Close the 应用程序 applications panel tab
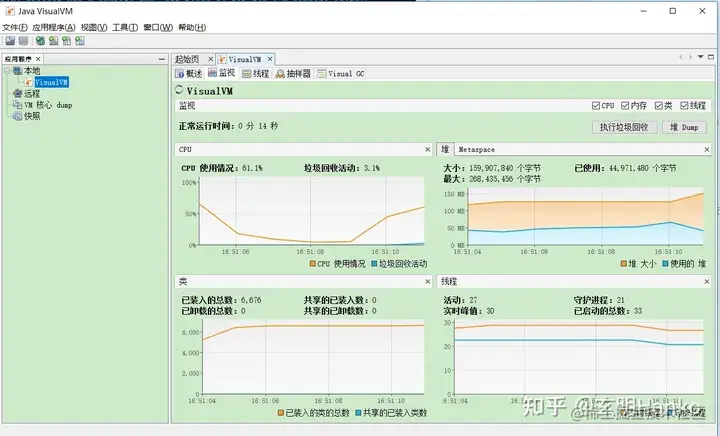Screen dimensions: 720x436 click(x=38, y=59)
